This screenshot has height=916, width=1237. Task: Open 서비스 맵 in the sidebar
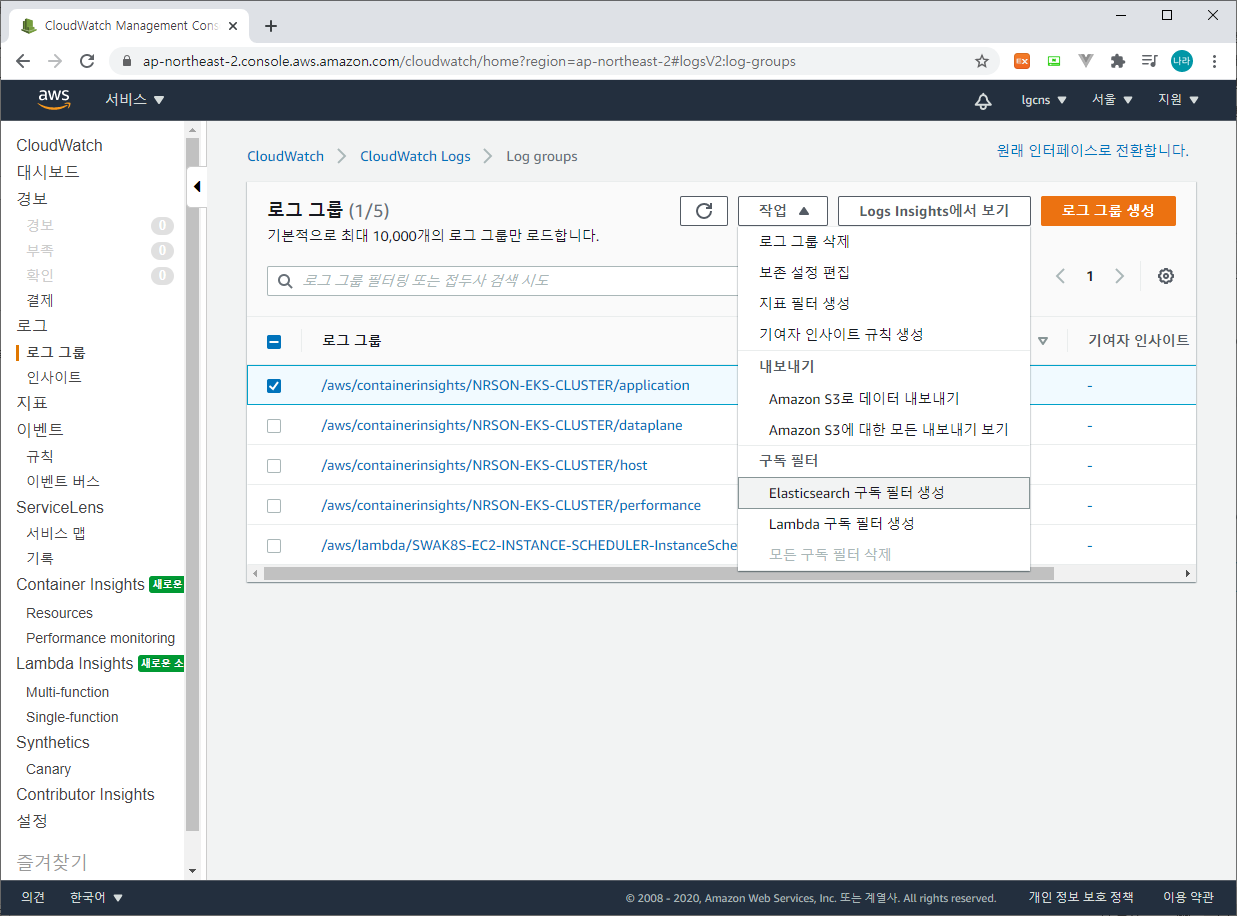tap(56, 533)
